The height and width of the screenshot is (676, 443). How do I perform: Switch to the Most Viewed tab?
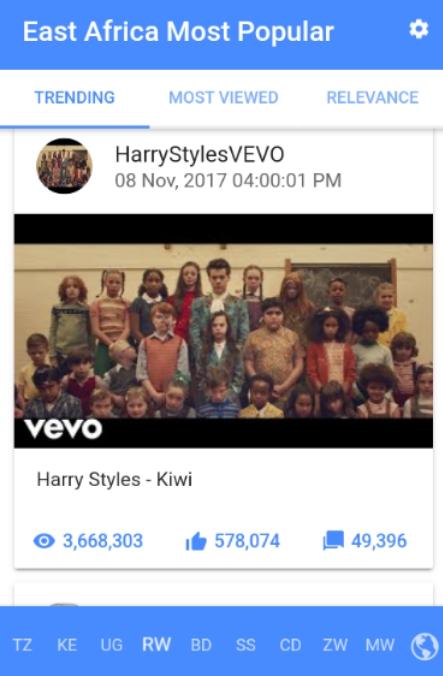(223, 97)
